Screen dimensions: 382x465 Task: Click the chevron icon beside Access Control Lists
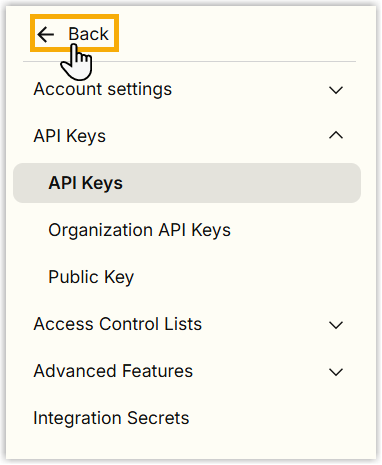[x=336, y=325]
